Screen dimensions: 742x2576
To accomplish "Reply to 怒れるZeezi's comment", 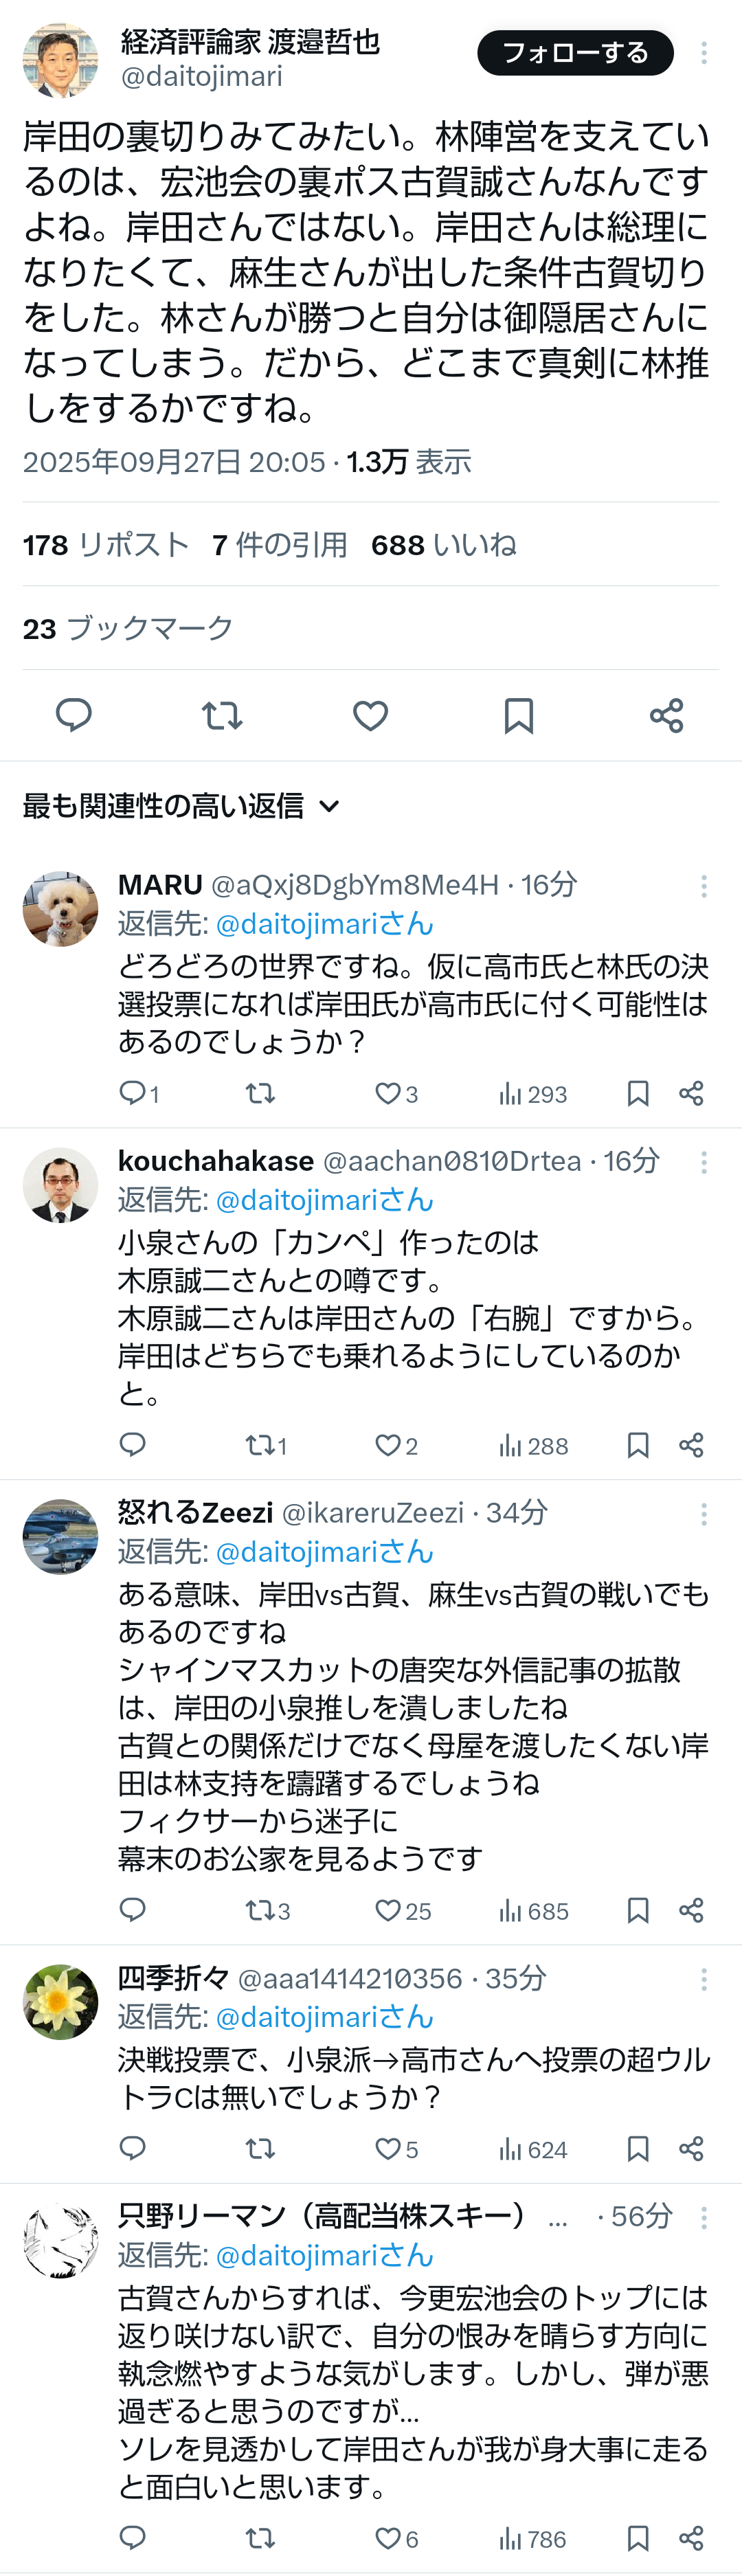I will click(133, 1911).
